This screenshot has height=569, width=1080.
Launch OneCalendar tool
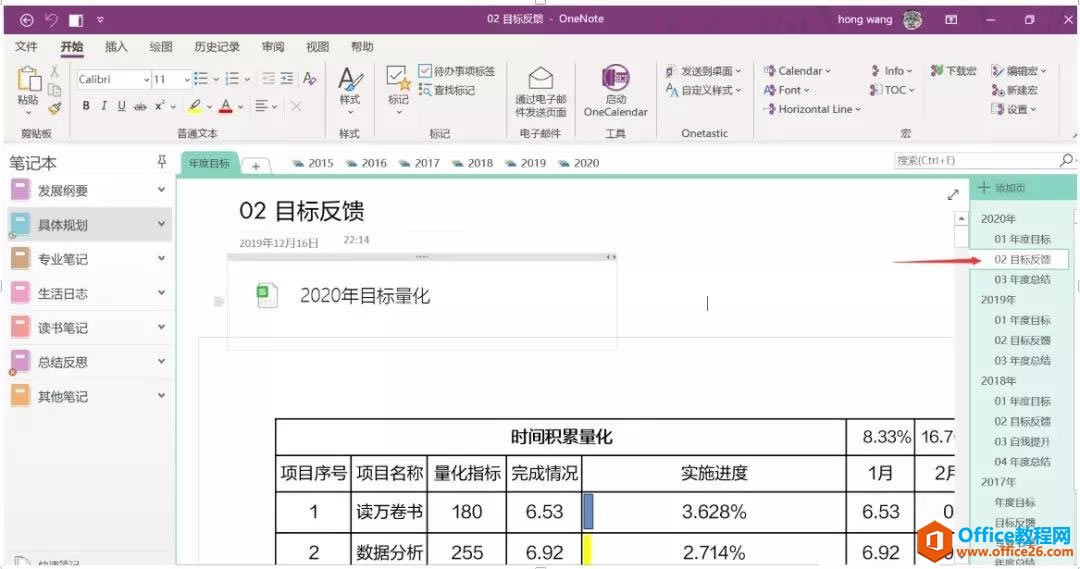pos(616,90)
